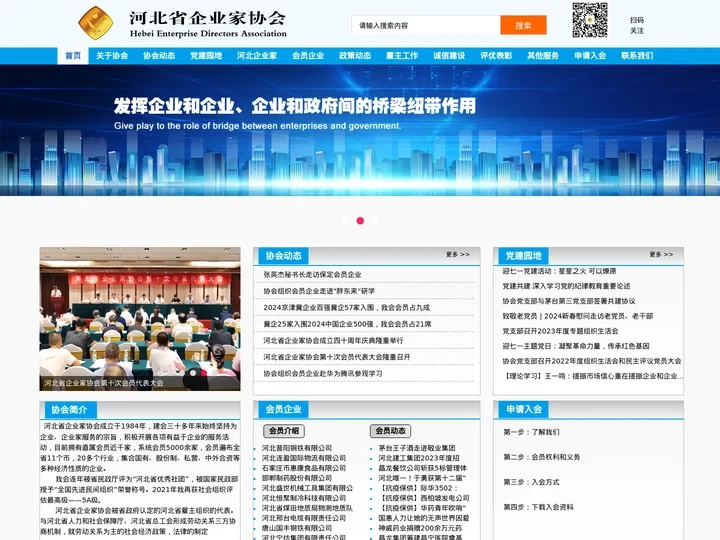Open member 河北鑫阳钢铁有限公司

297,448
